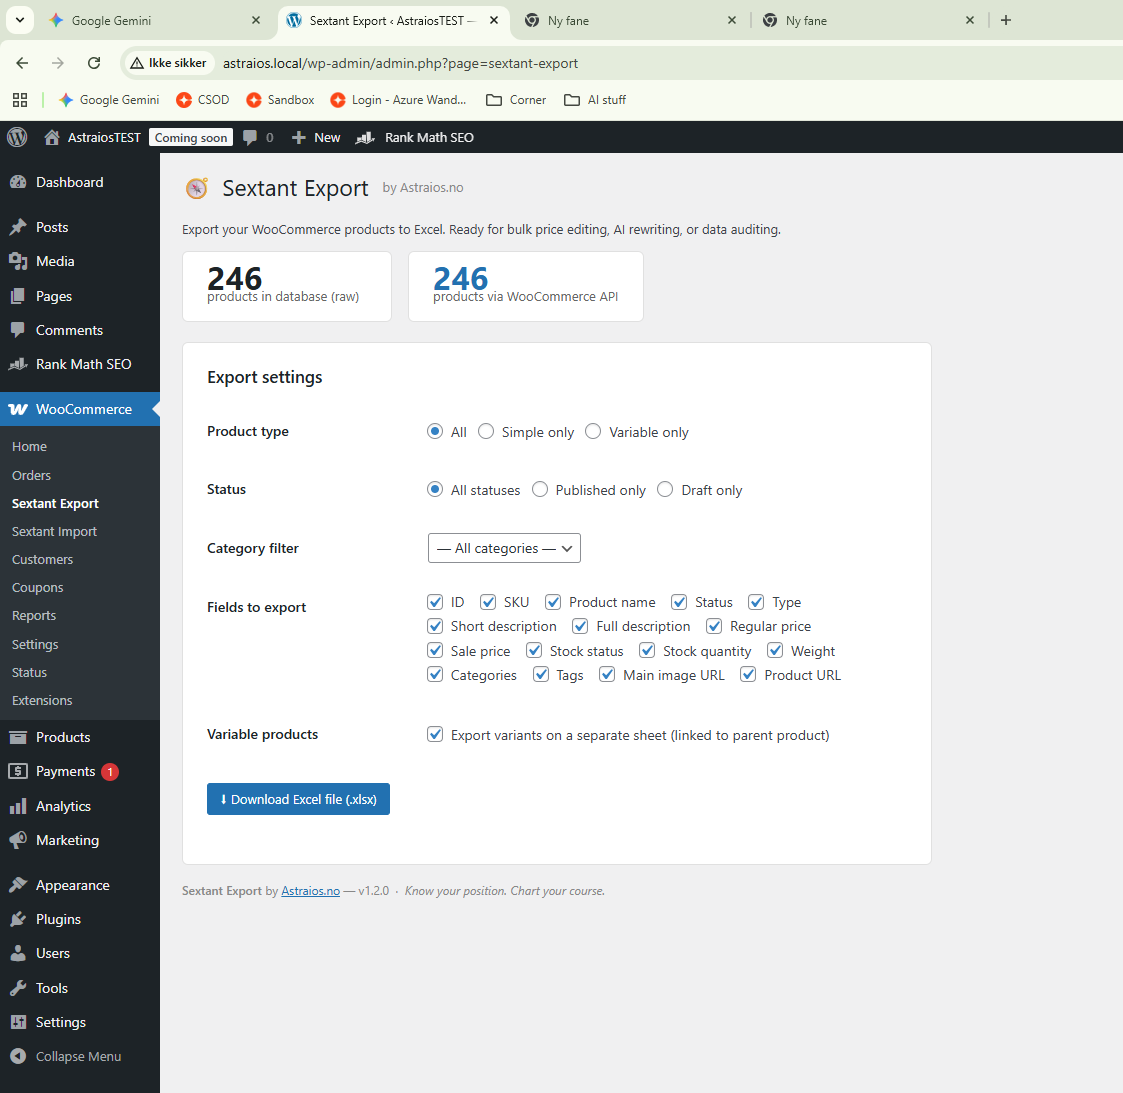Viewport: 1123px width, 1093px height.
Task: Open the All categories dropdown
Action: [504, 548]
